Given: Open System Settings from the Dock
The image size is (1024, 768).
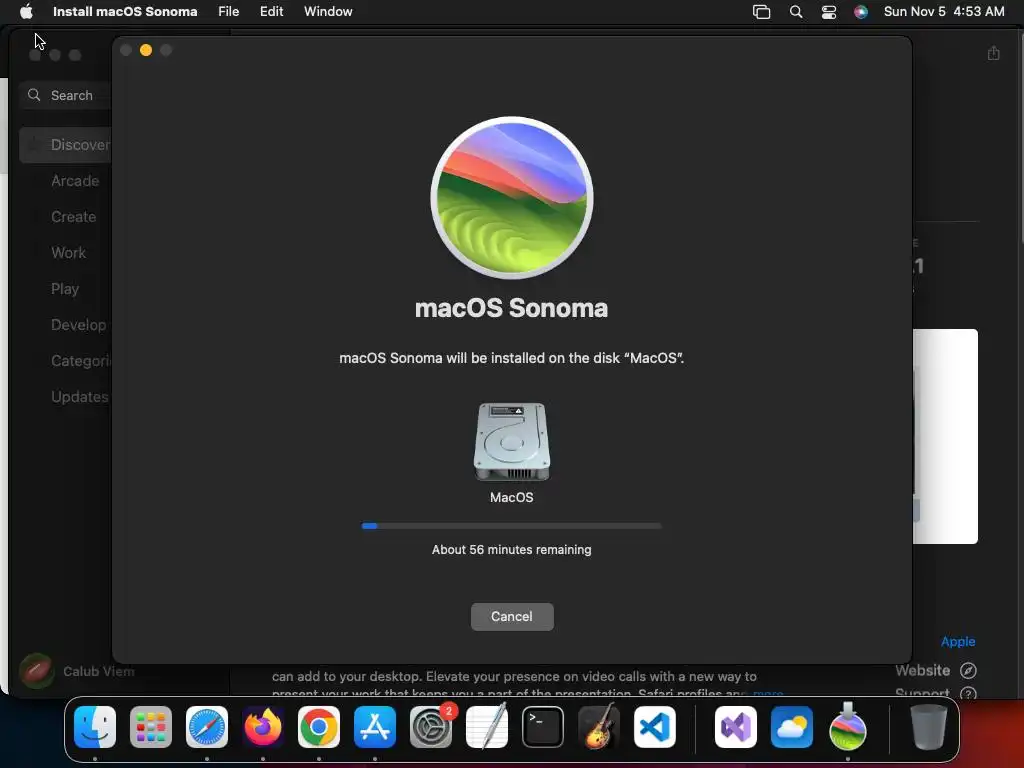Looking at the screenshot, I should point(431,727).
